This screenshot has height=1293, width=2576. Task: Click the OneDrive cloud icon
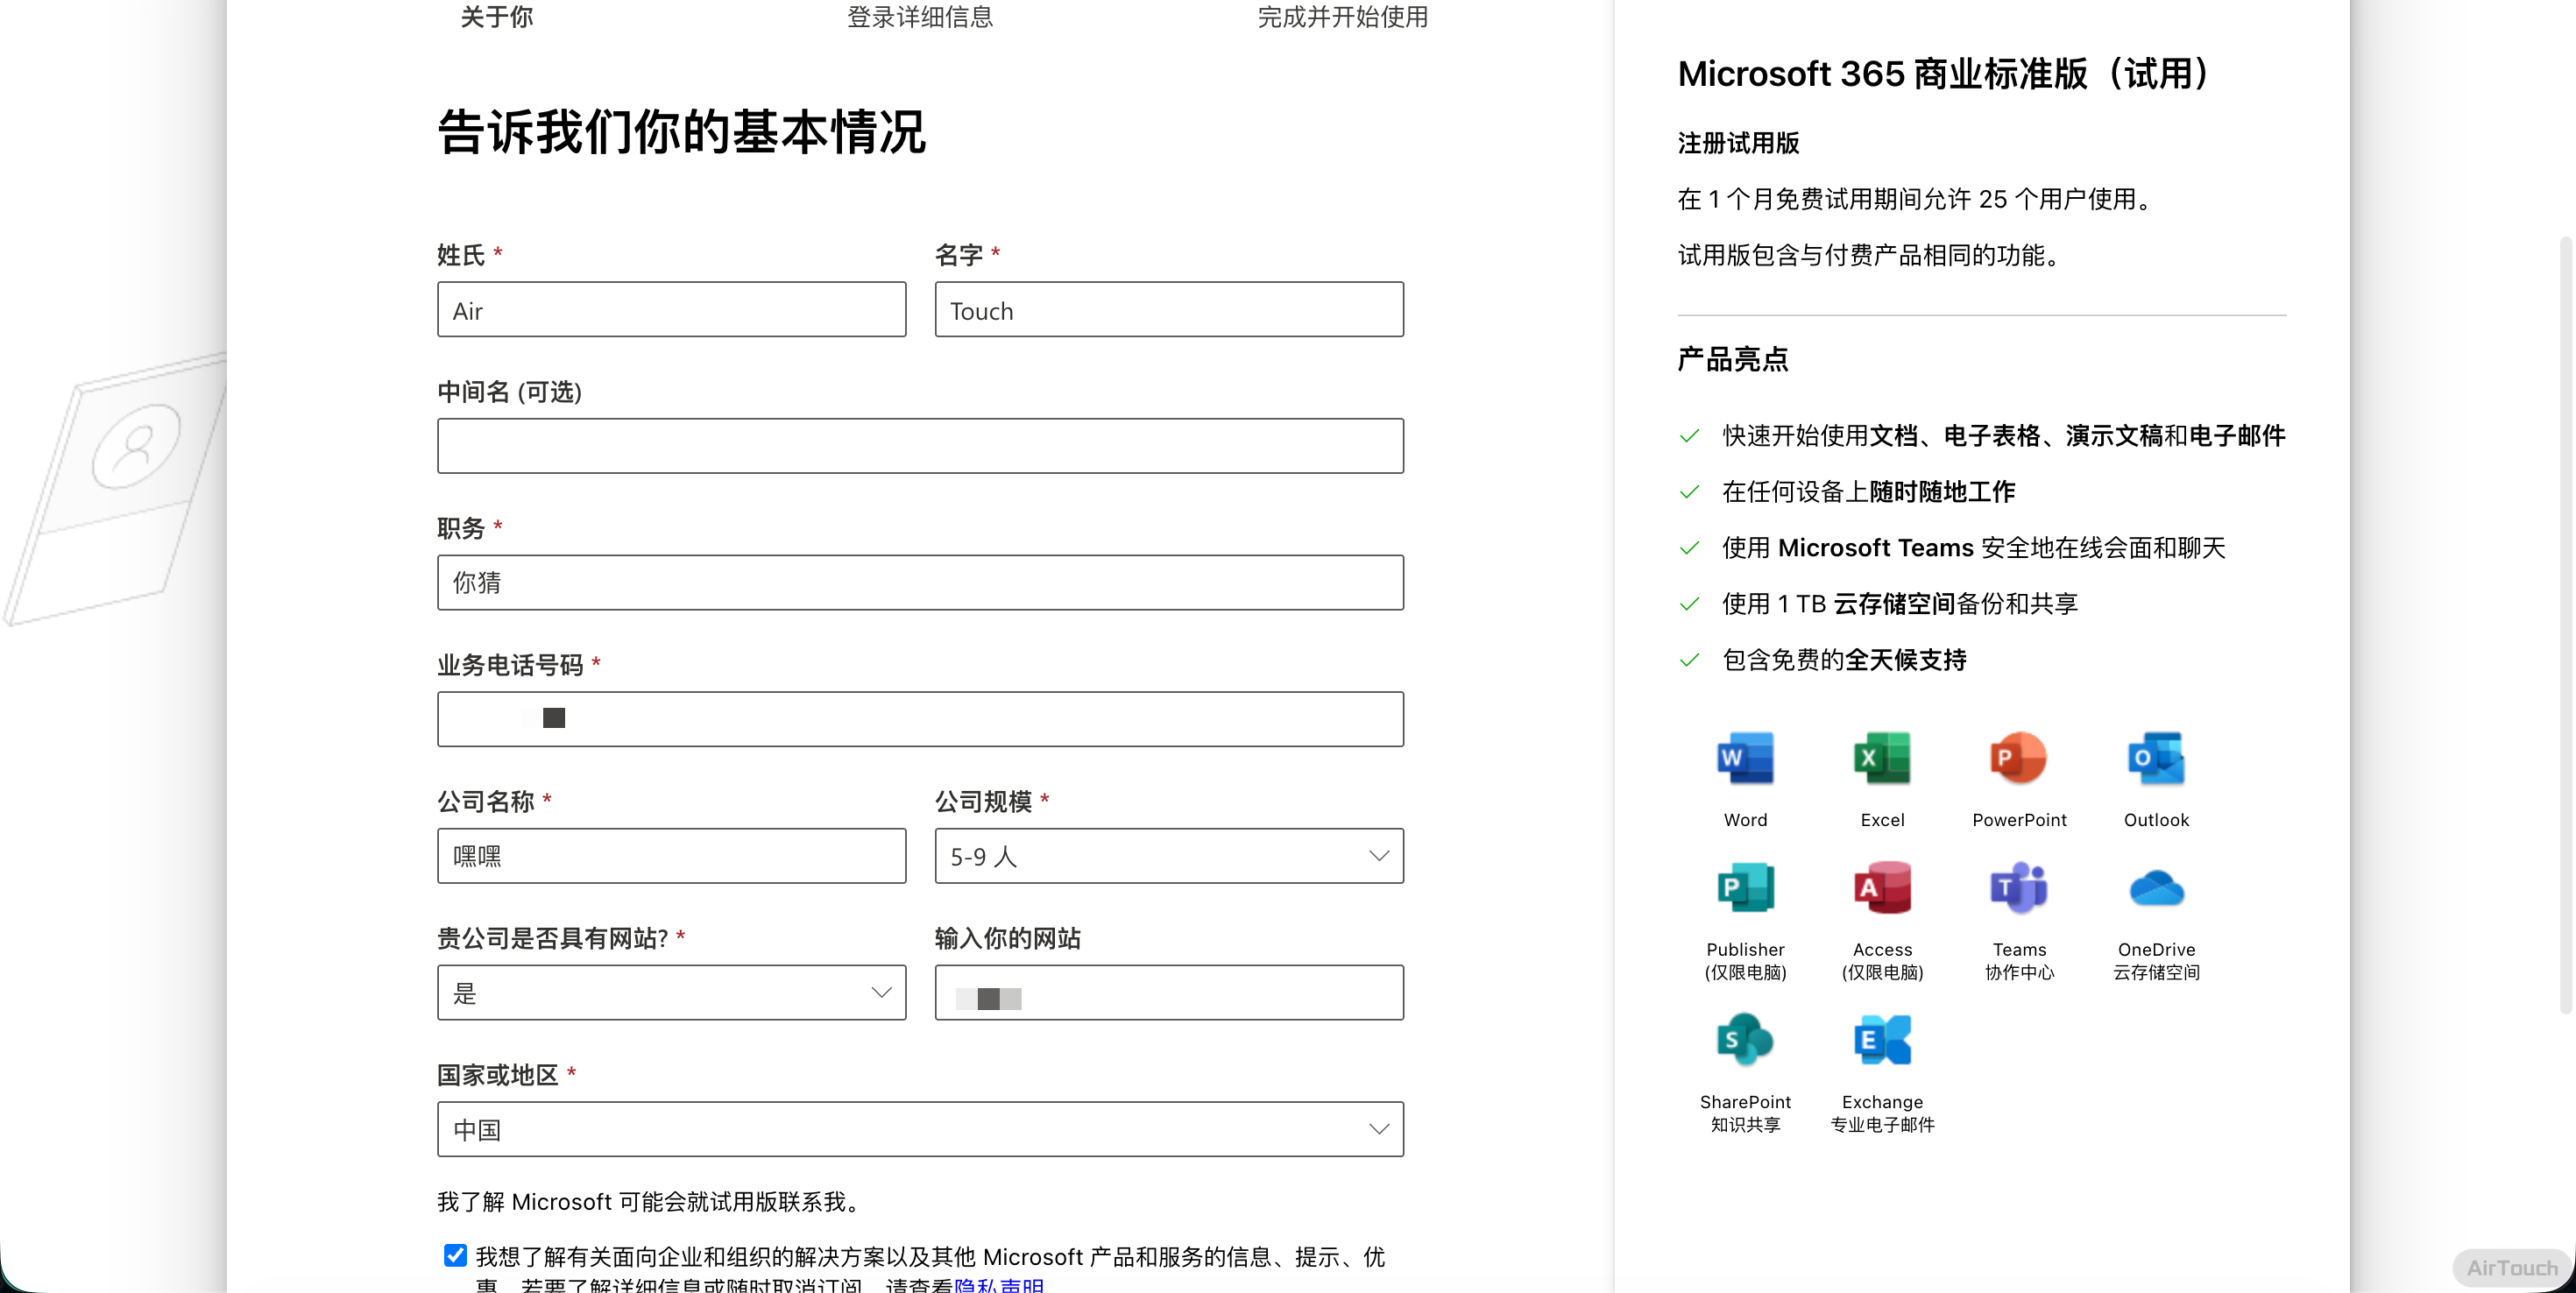tap(2155, 888)
